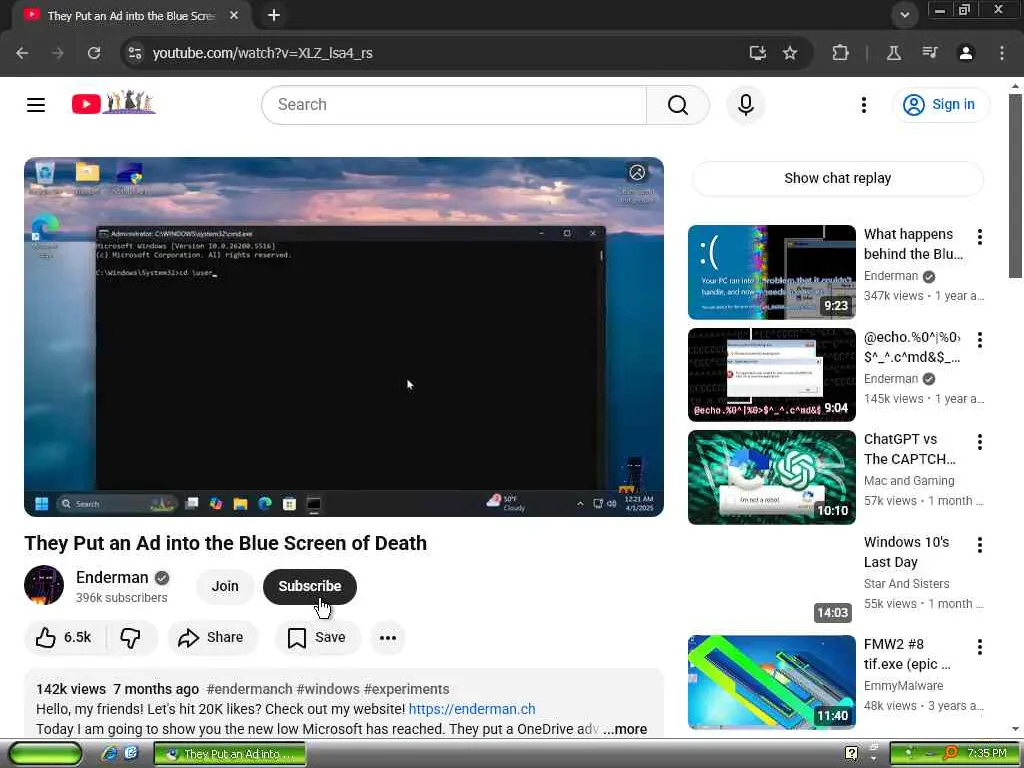The width and height of the screenshot is (1024, 768).
Task: Click the #endermanch hashtag
Action: 249,689
